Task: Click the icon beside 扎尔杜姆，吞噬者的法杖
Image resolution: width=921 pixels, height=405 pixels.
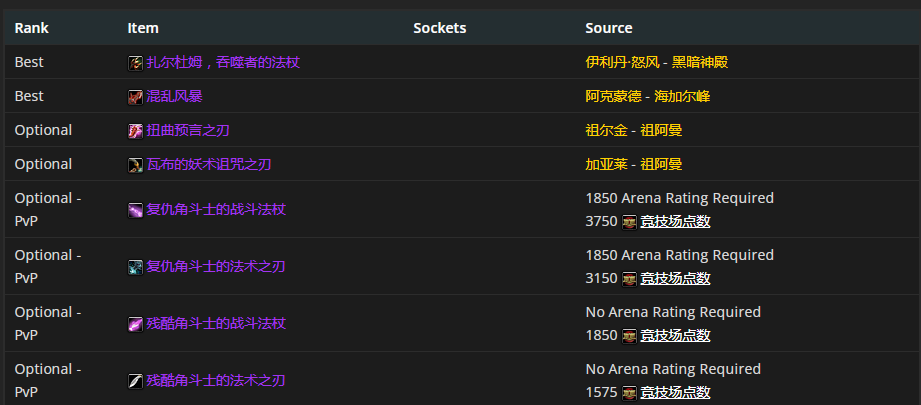Action: [135, 62]
